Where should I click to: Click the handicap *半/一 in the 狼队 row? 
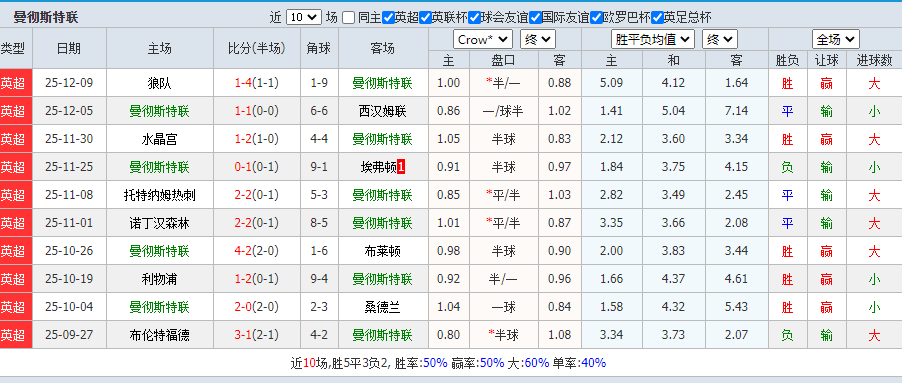click(503, 83)
